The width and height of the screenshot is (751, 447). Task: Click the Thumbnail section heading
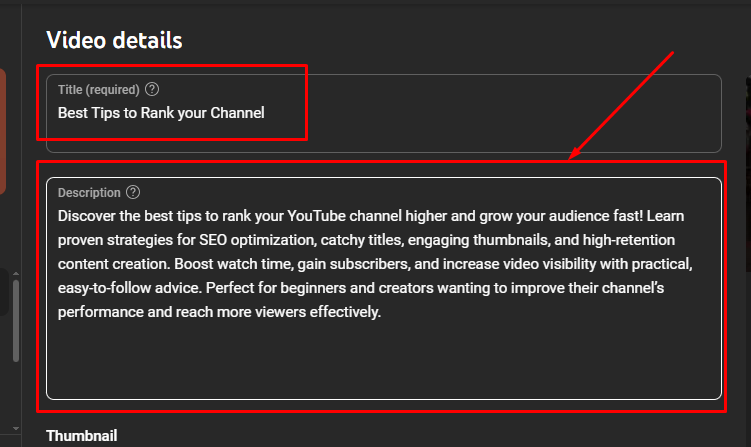pyautogui.click(x=81, y=436)
